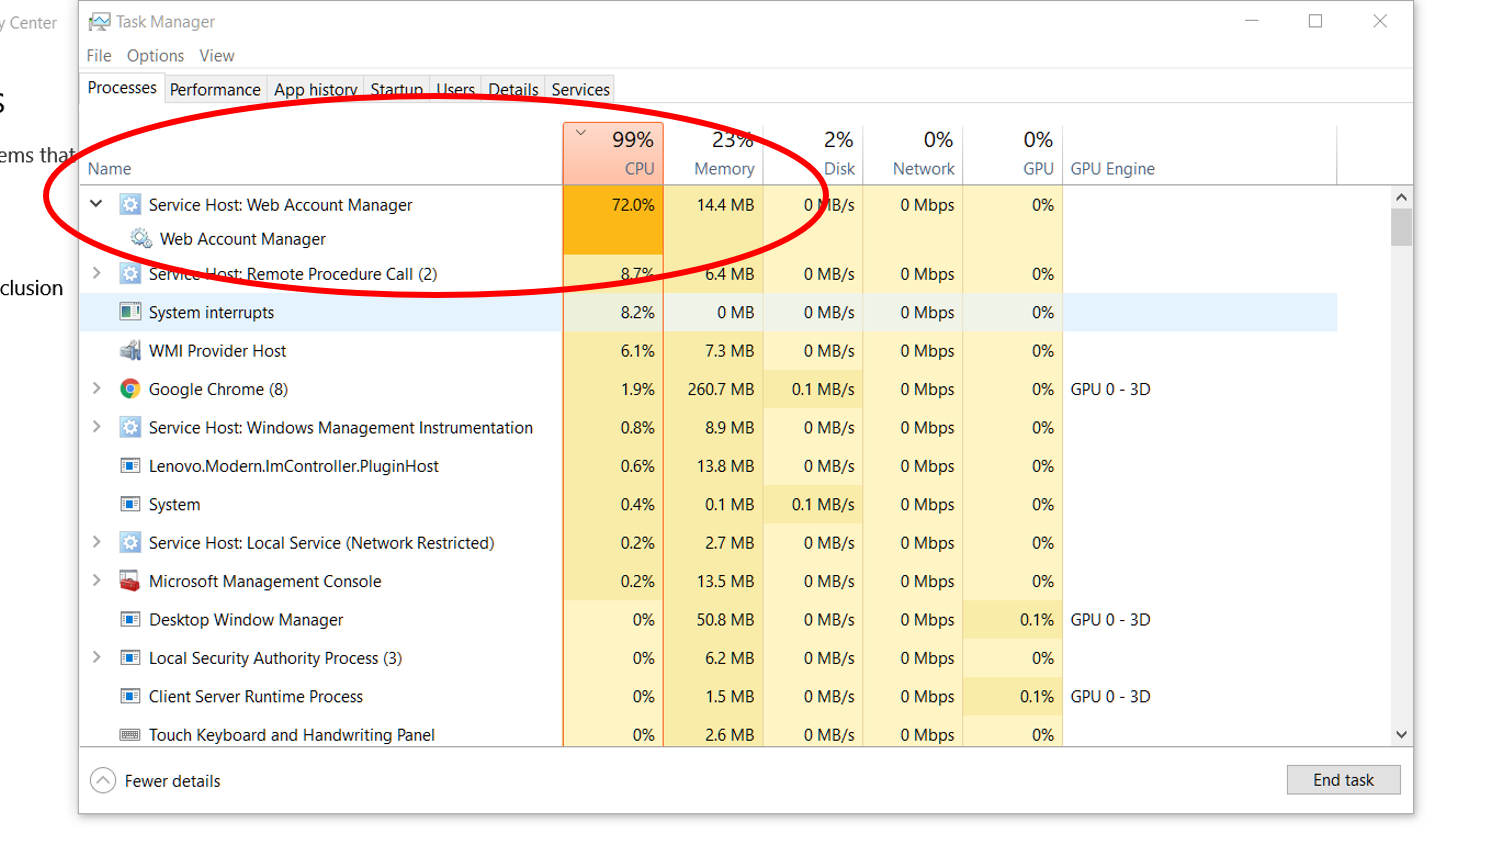Click the scrollbar down arrow

tap(1401, 734)
